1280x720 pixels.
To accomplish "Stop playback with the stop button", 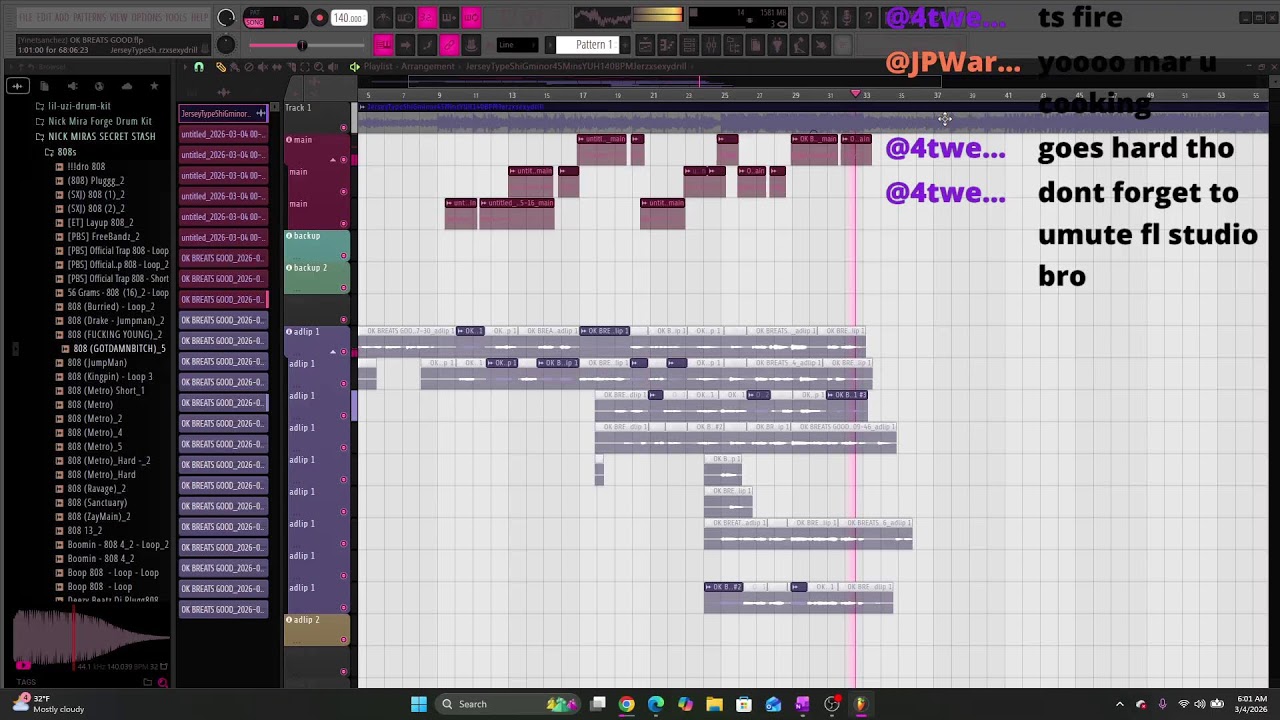I will [x=296, y=18].
